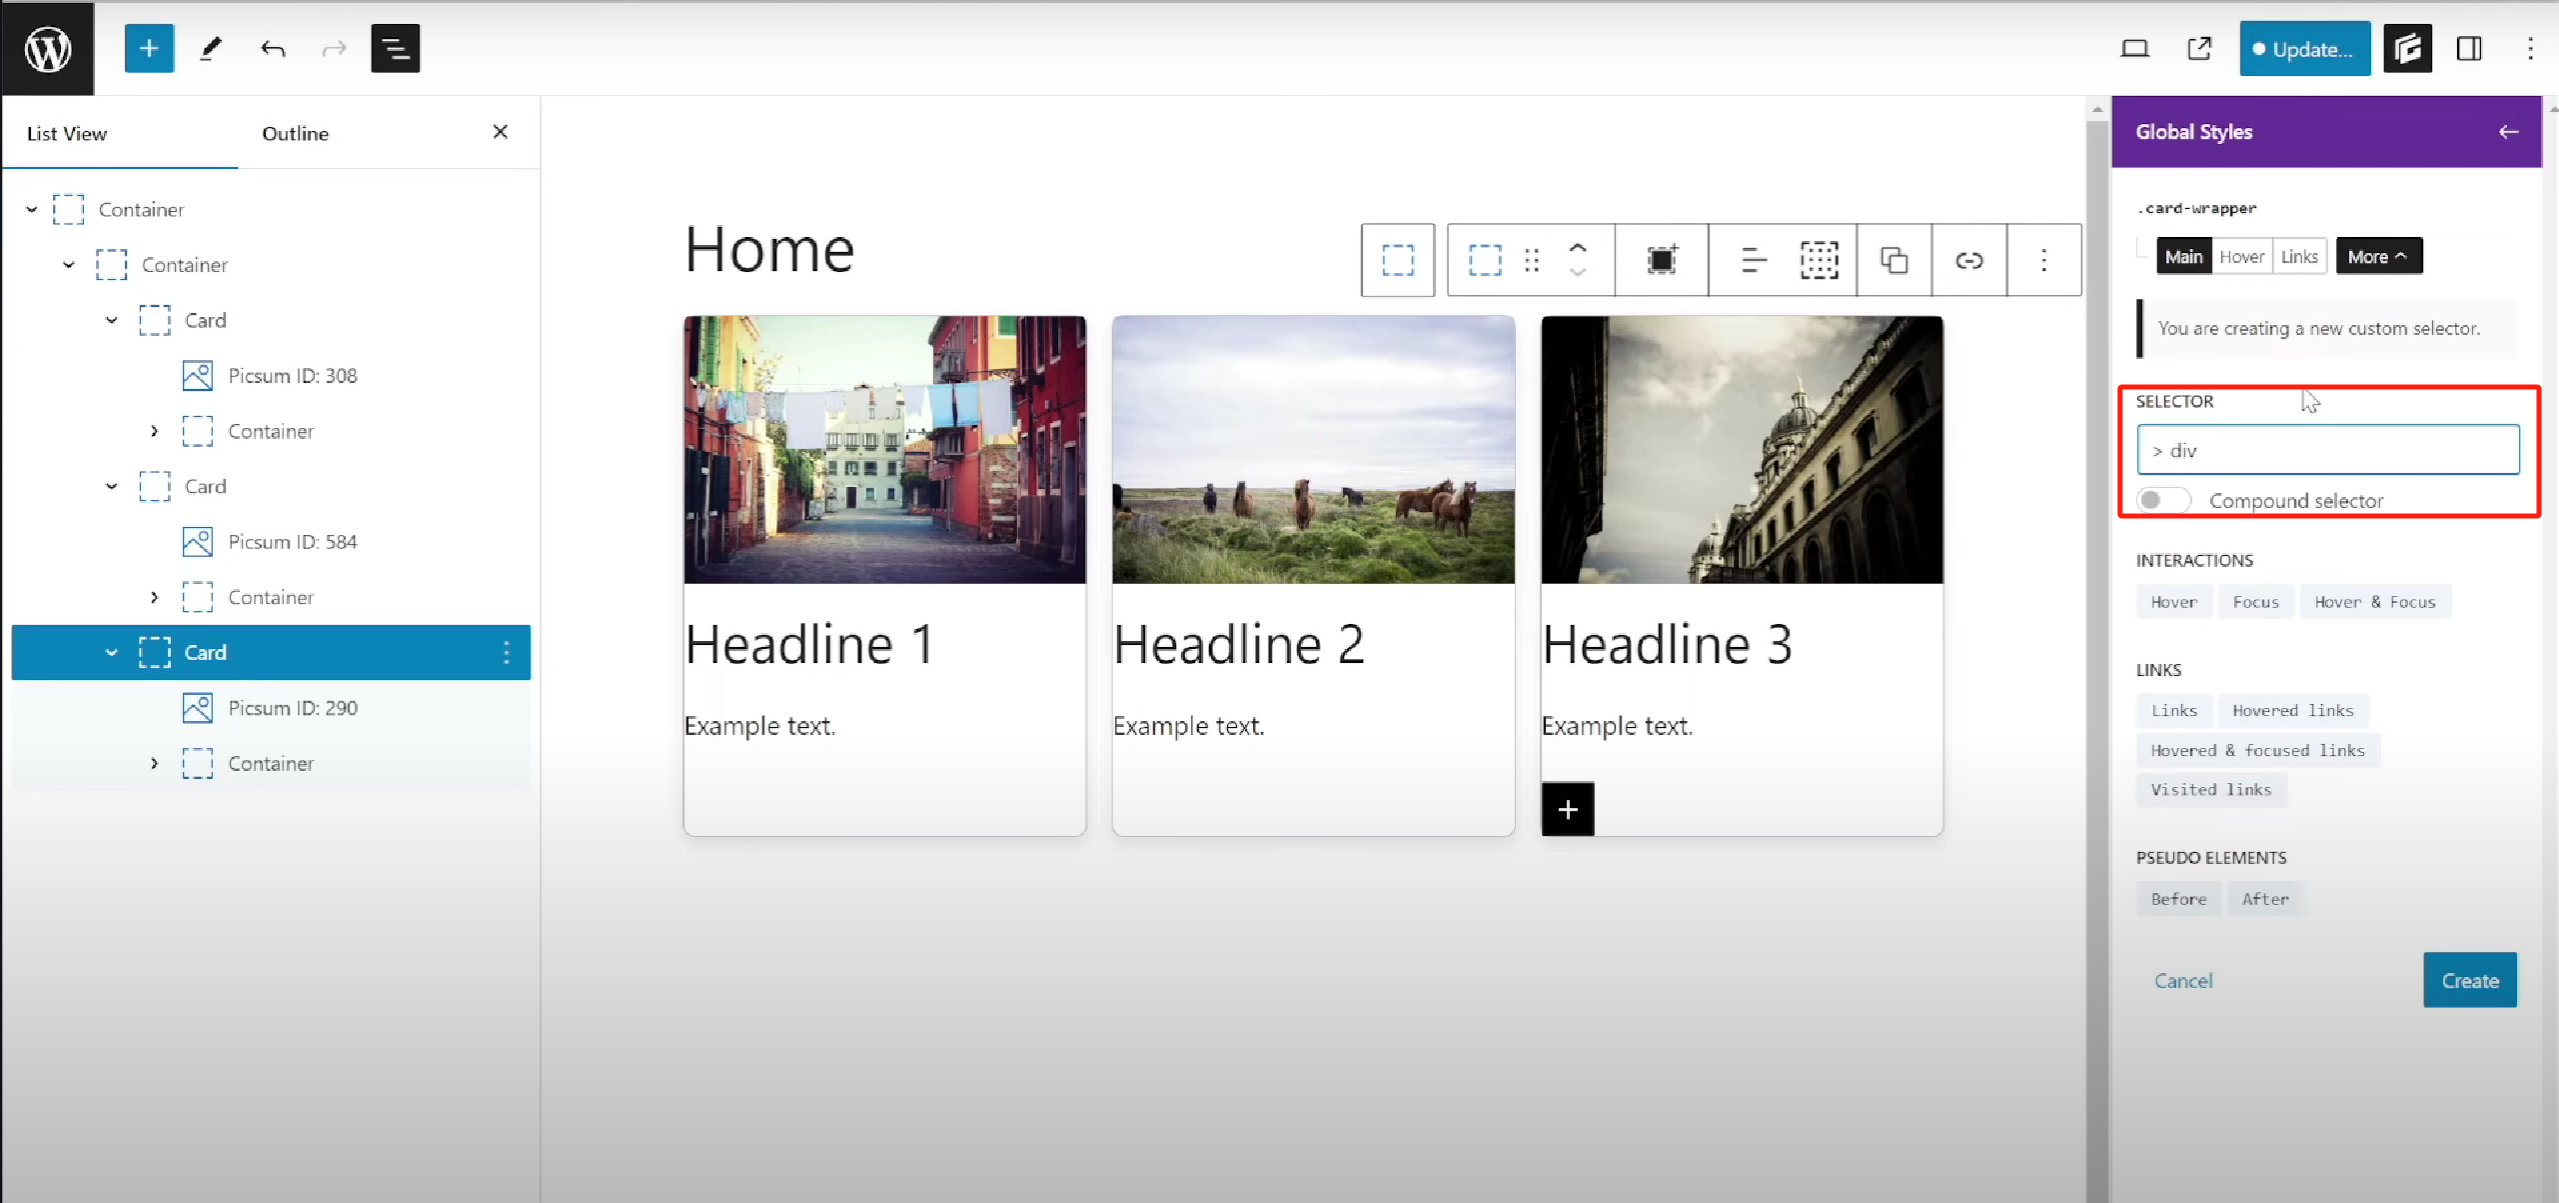The width and height of the screenshot is (2559, 1203).
Task: Switch to the Outline tab
Action: point(295,133)
